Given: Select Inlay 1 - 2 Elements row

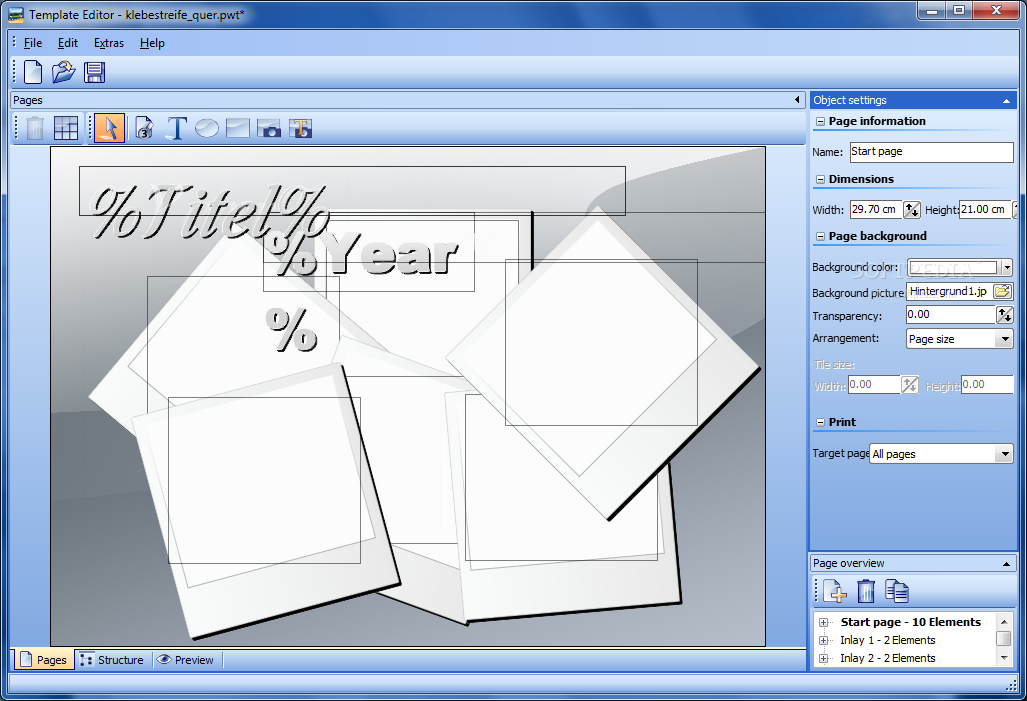Looking at the screenshot, I should pyautogui.click(x=887, y=640).
